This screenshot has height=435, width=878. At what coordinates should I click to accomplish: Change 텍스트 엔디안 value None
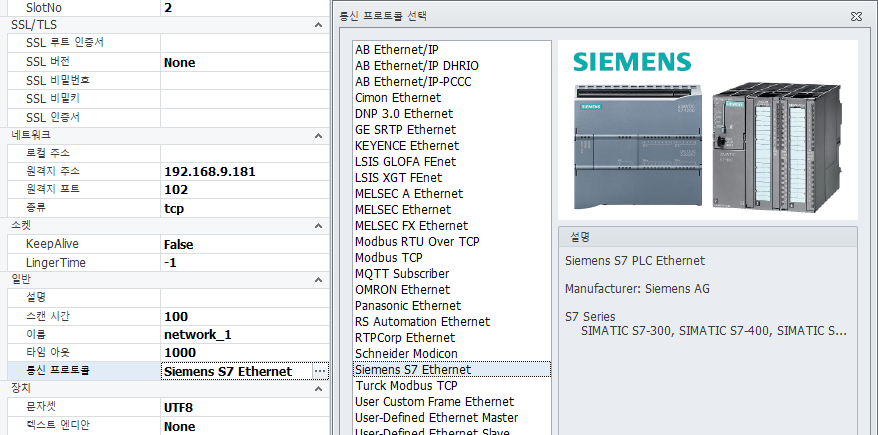245,426
